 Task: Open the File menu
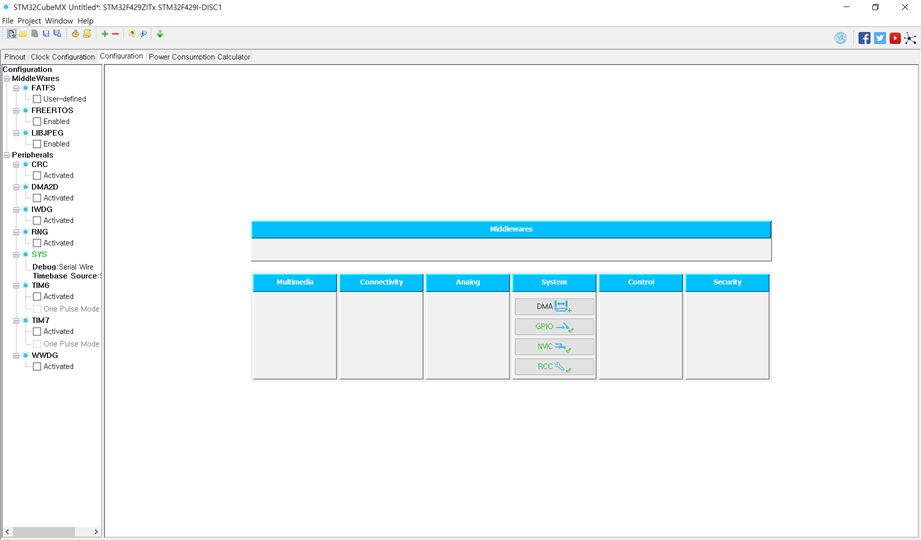coord(8,21)
